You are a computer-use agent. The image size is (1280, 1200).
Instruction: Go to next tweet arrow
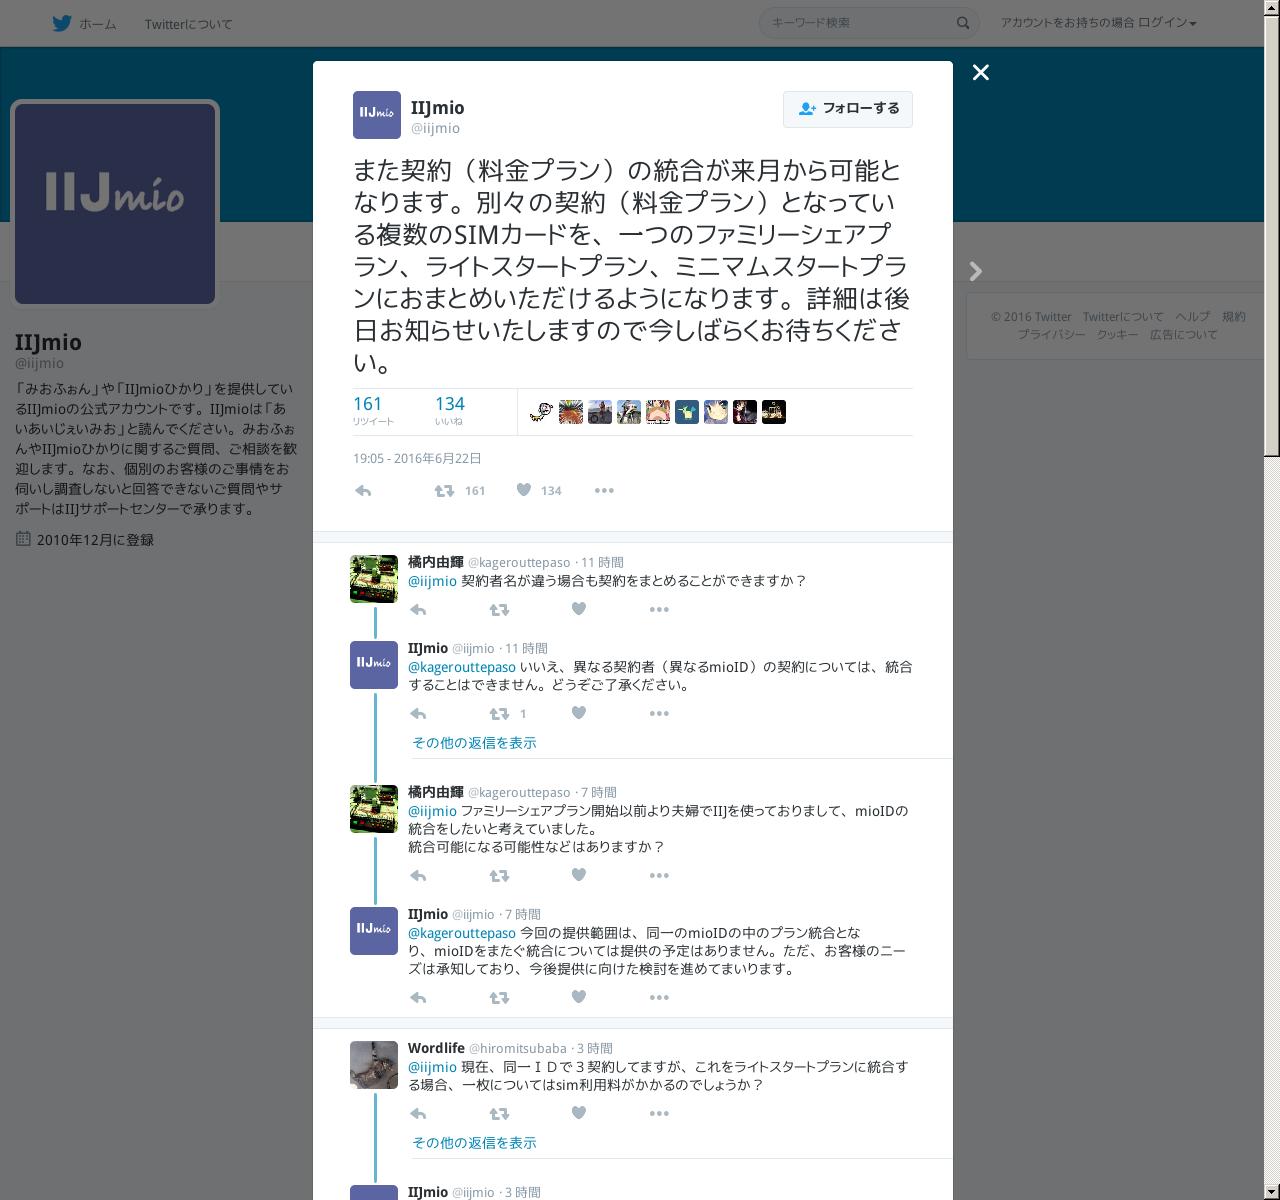point(976,271)
